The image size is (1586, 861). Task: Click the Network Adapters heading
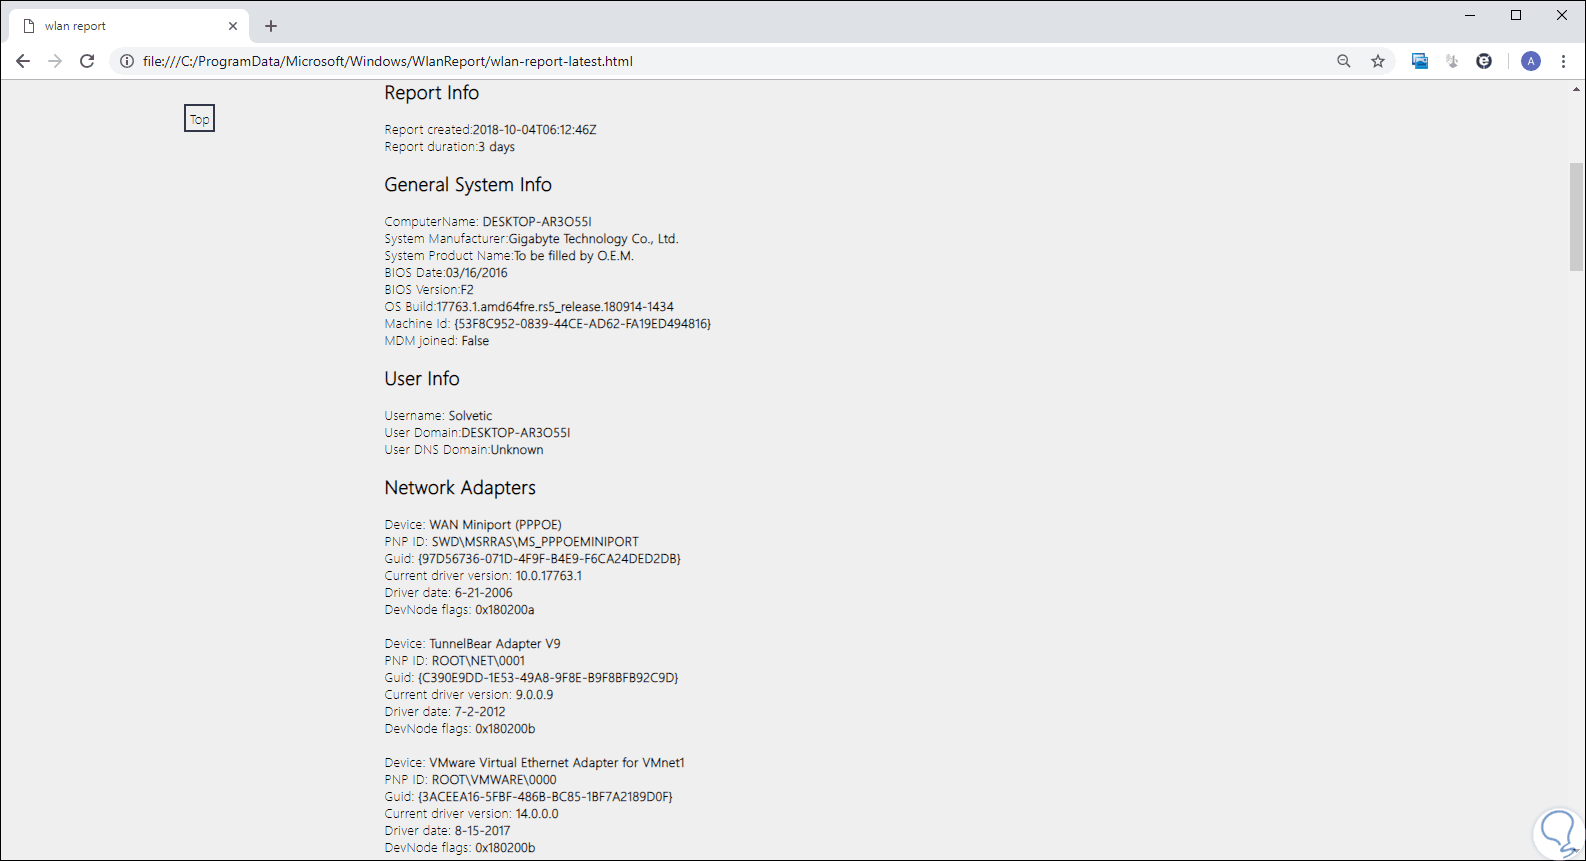click(460, 488)
